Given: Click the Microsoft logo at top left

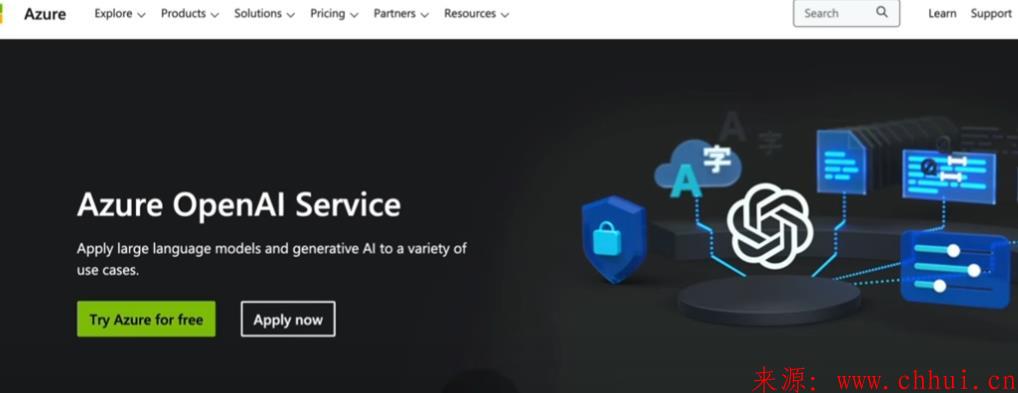Looking at the screenshot, I should pos(2,14).
